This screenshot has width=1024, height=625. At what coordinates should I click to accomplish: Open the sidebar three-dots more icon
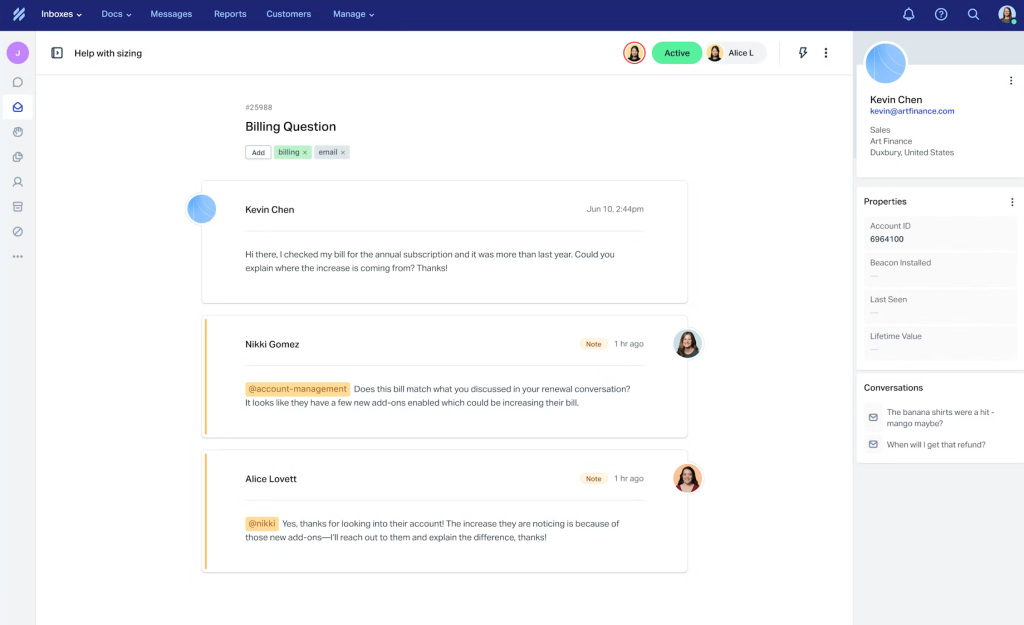click(18, 257)
